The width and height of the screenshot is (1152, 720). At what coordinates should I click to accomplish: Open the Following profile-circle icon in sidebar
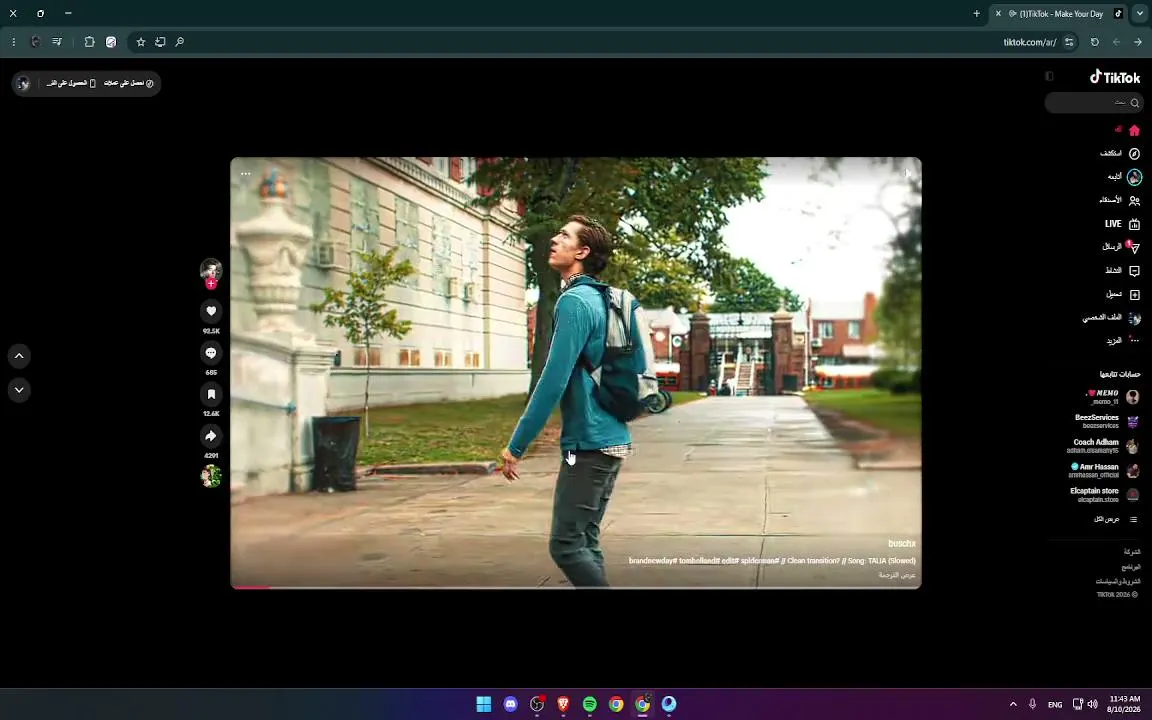(1134, 177)
